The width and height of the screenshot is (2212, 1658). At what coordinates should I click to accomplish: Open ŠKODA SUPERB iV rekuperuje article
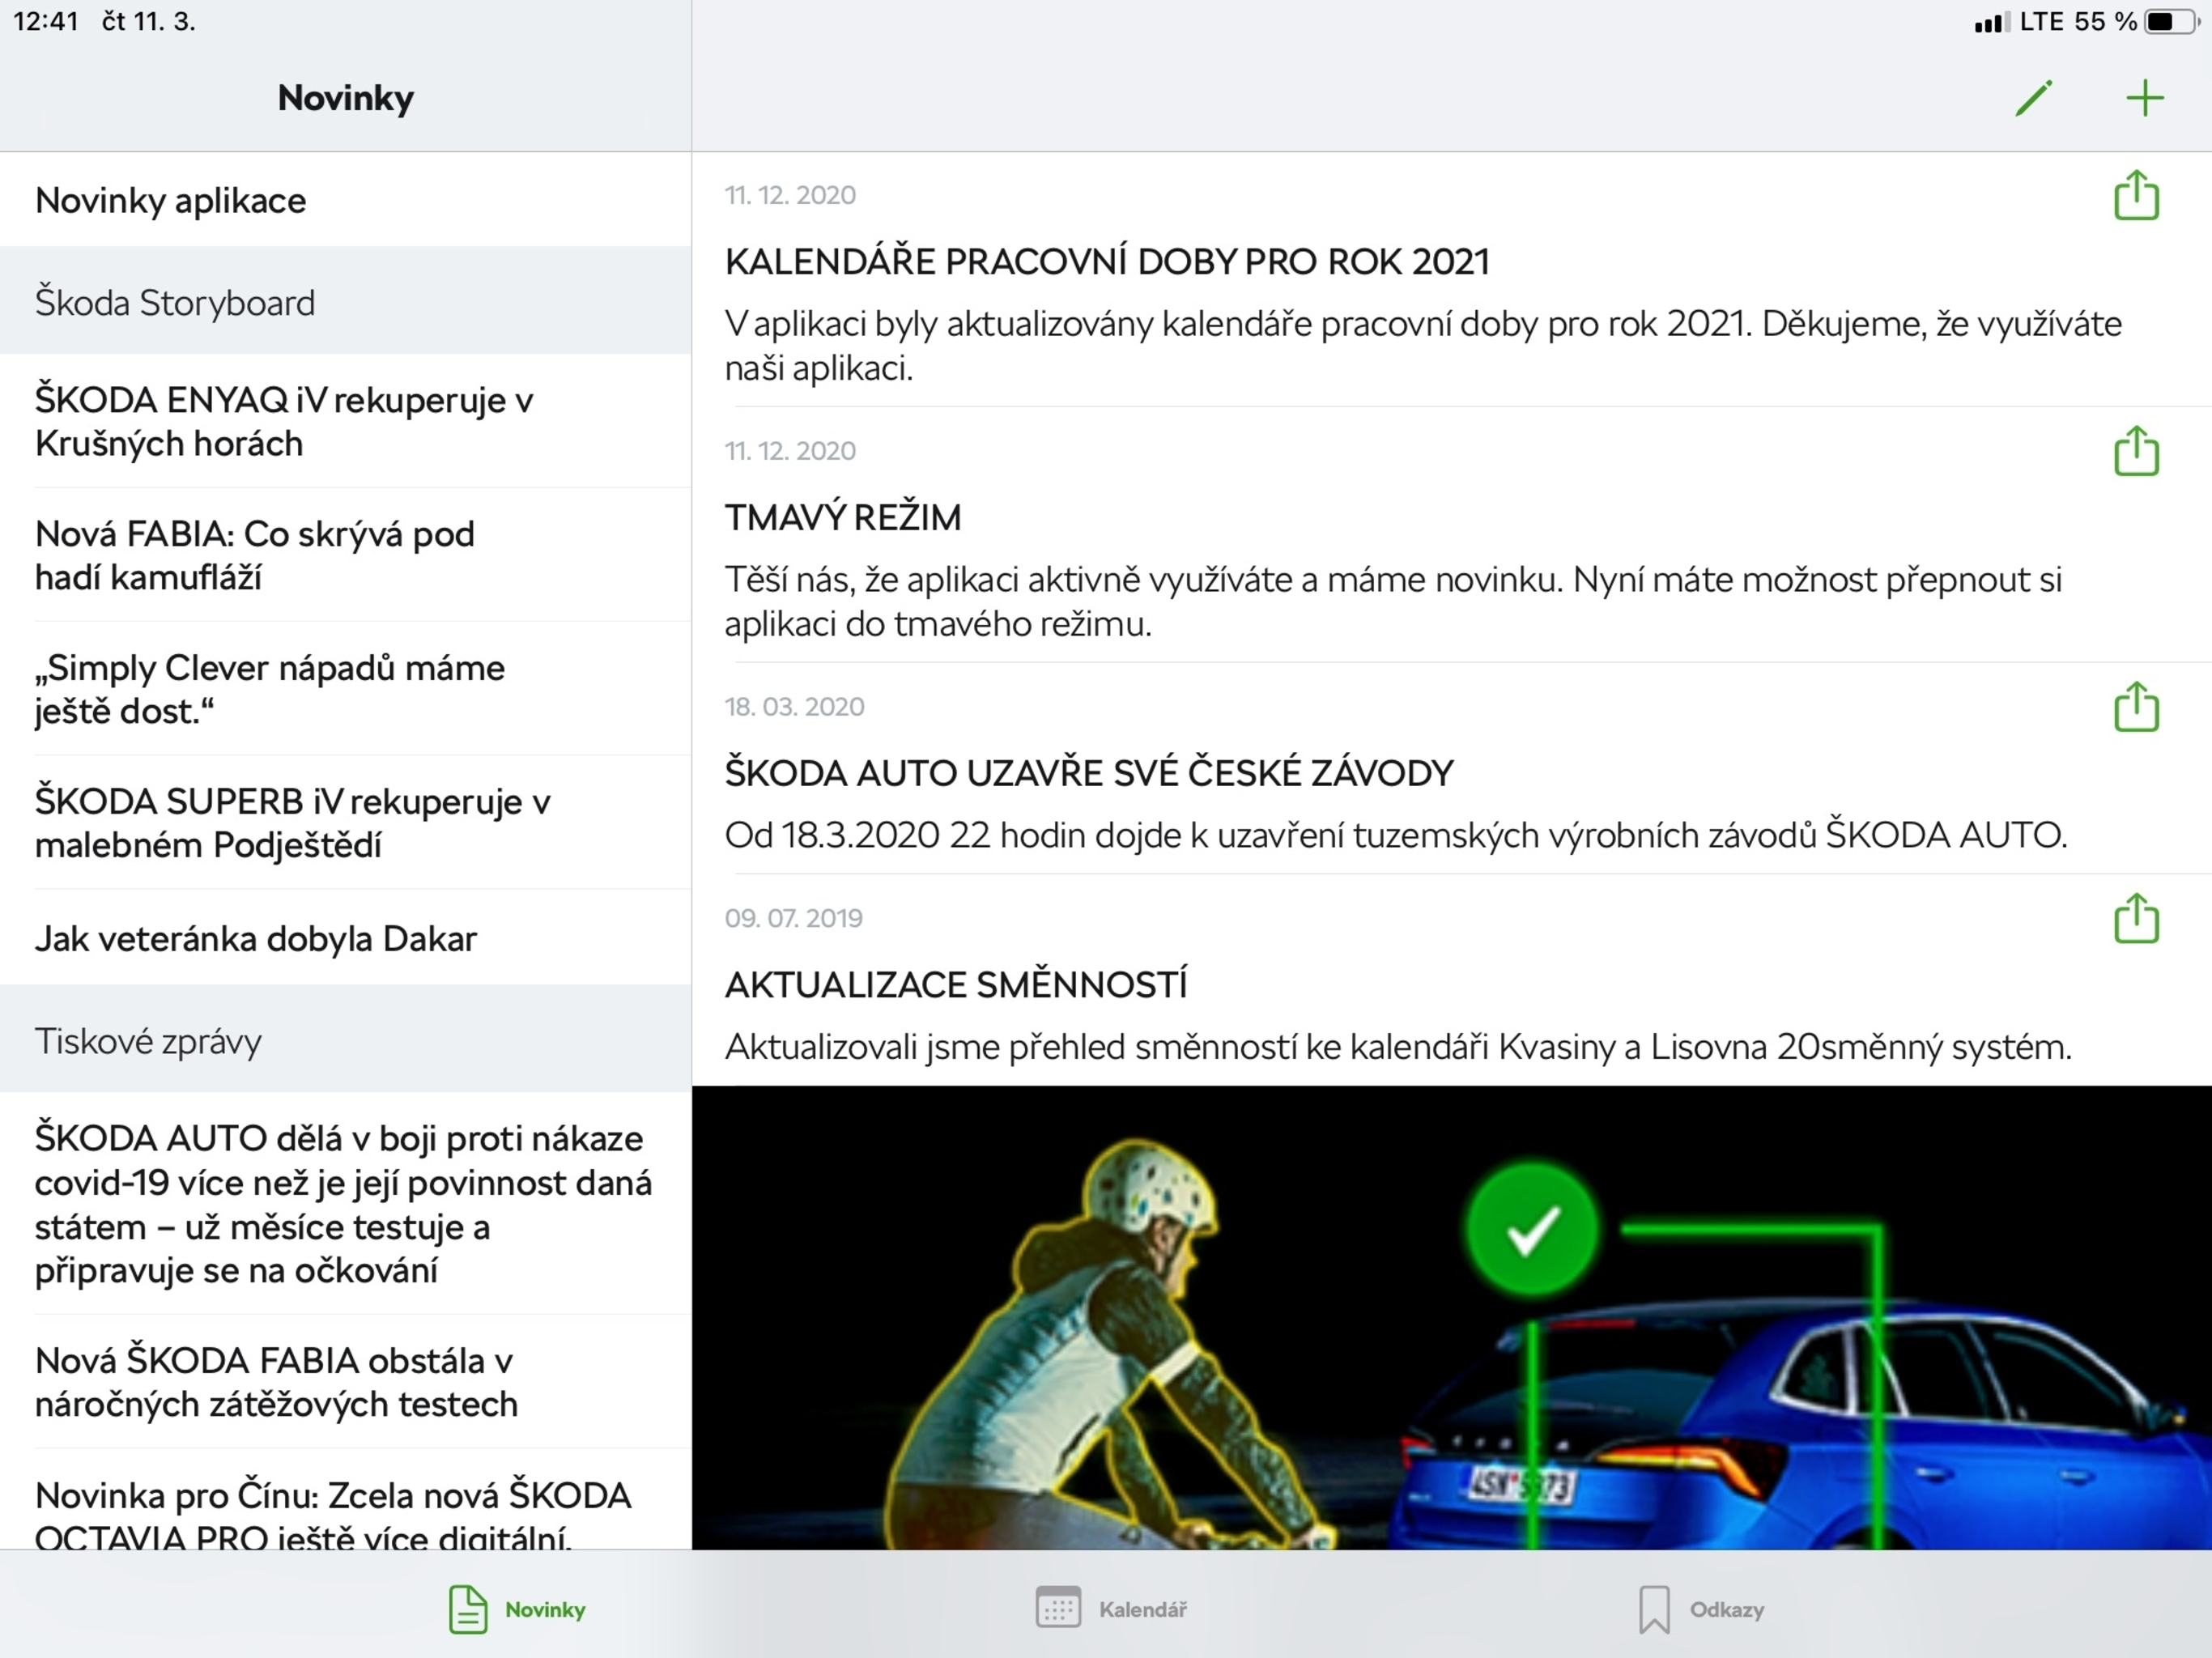coord(346,823)
